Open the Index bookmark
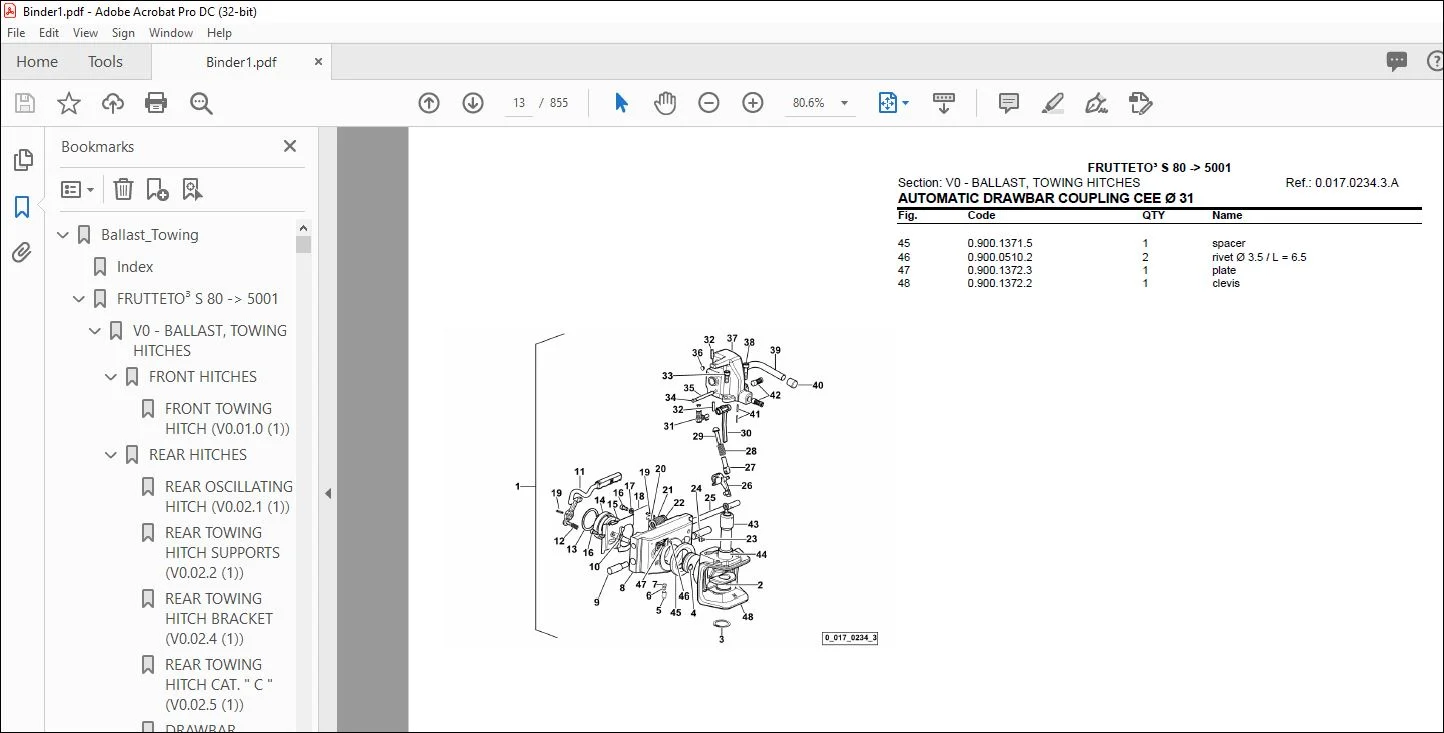This screenshot has height=733, width=1444. coord(135,267)
